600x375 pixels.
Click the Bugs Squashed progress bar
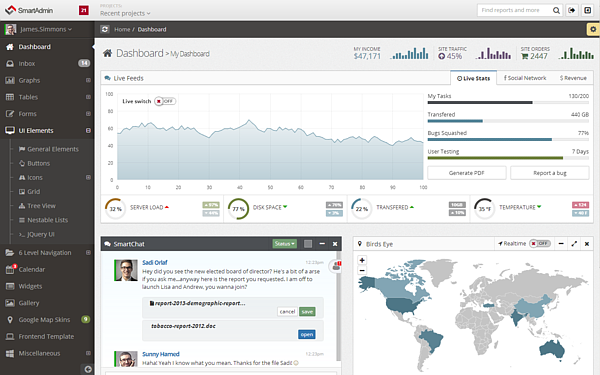tap(508, 140)
